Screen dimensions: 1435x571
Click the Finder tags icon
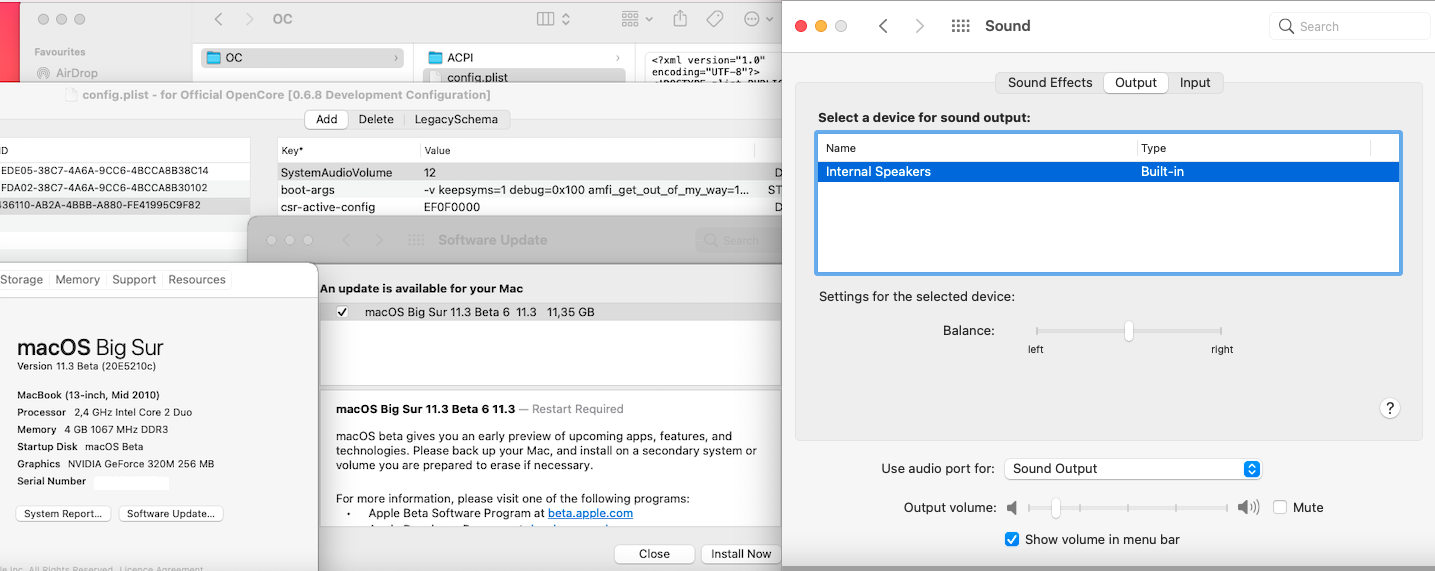pyautogui.click(x=714, y=19)
